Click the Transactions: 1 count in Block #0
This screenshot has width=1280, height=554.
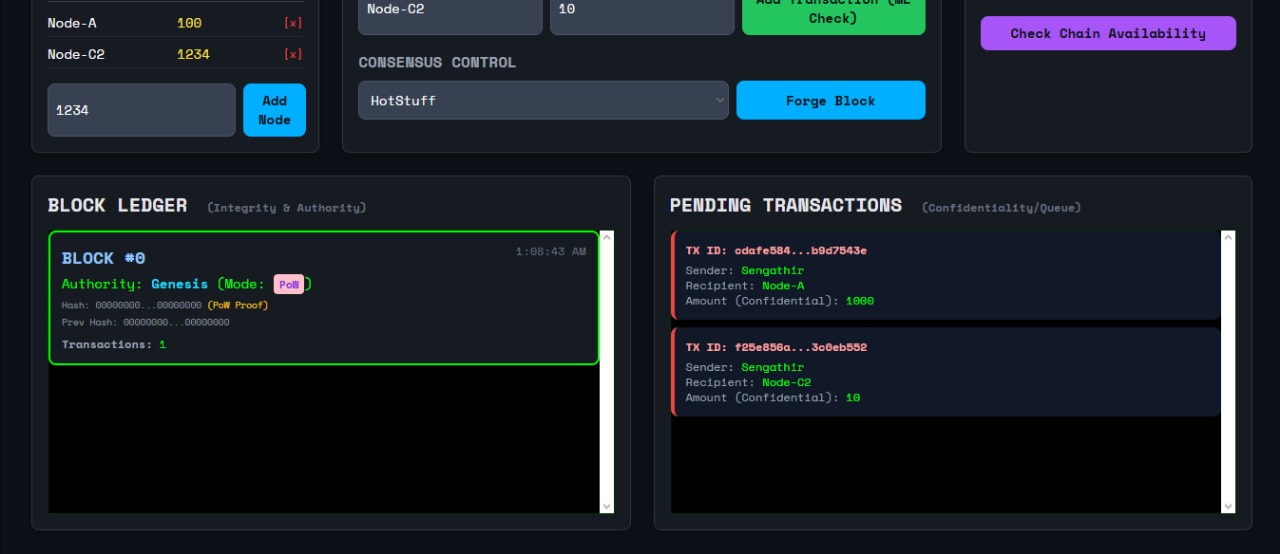click(114, 345)
